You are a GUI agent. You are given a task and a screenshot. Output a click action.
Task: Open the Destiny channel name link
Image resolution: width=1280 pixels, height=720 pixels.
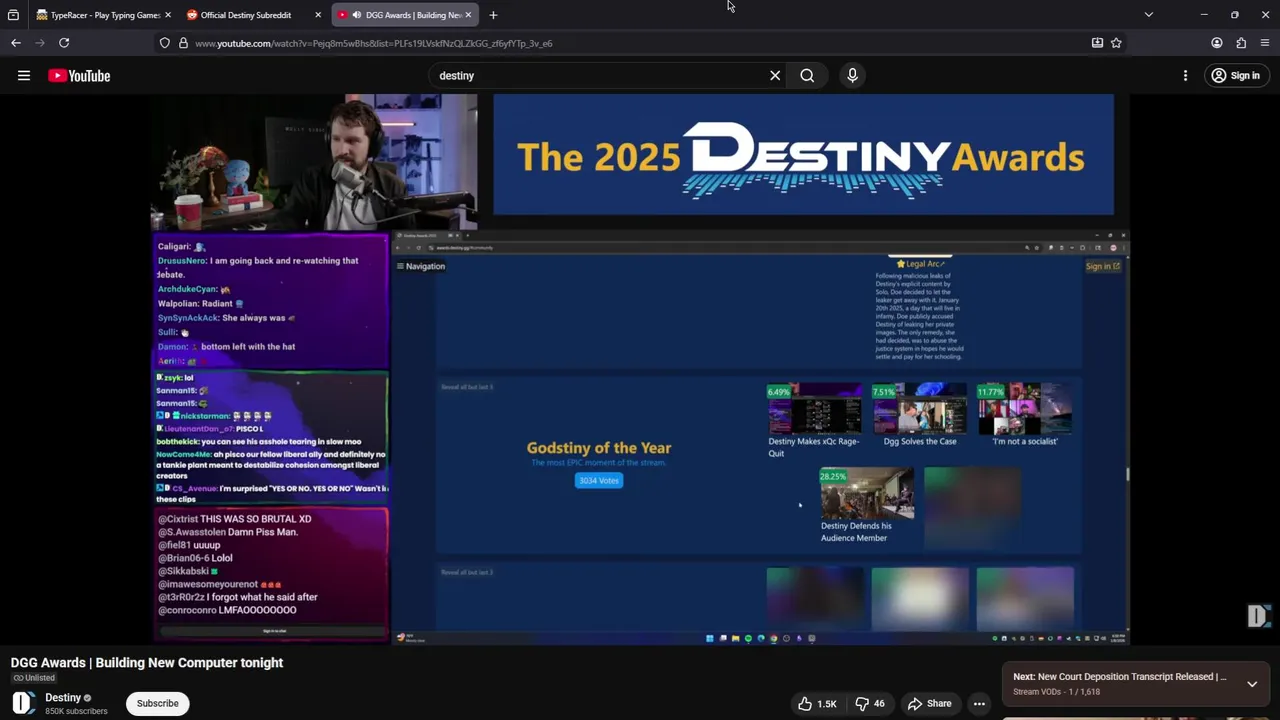click(63, 698)
